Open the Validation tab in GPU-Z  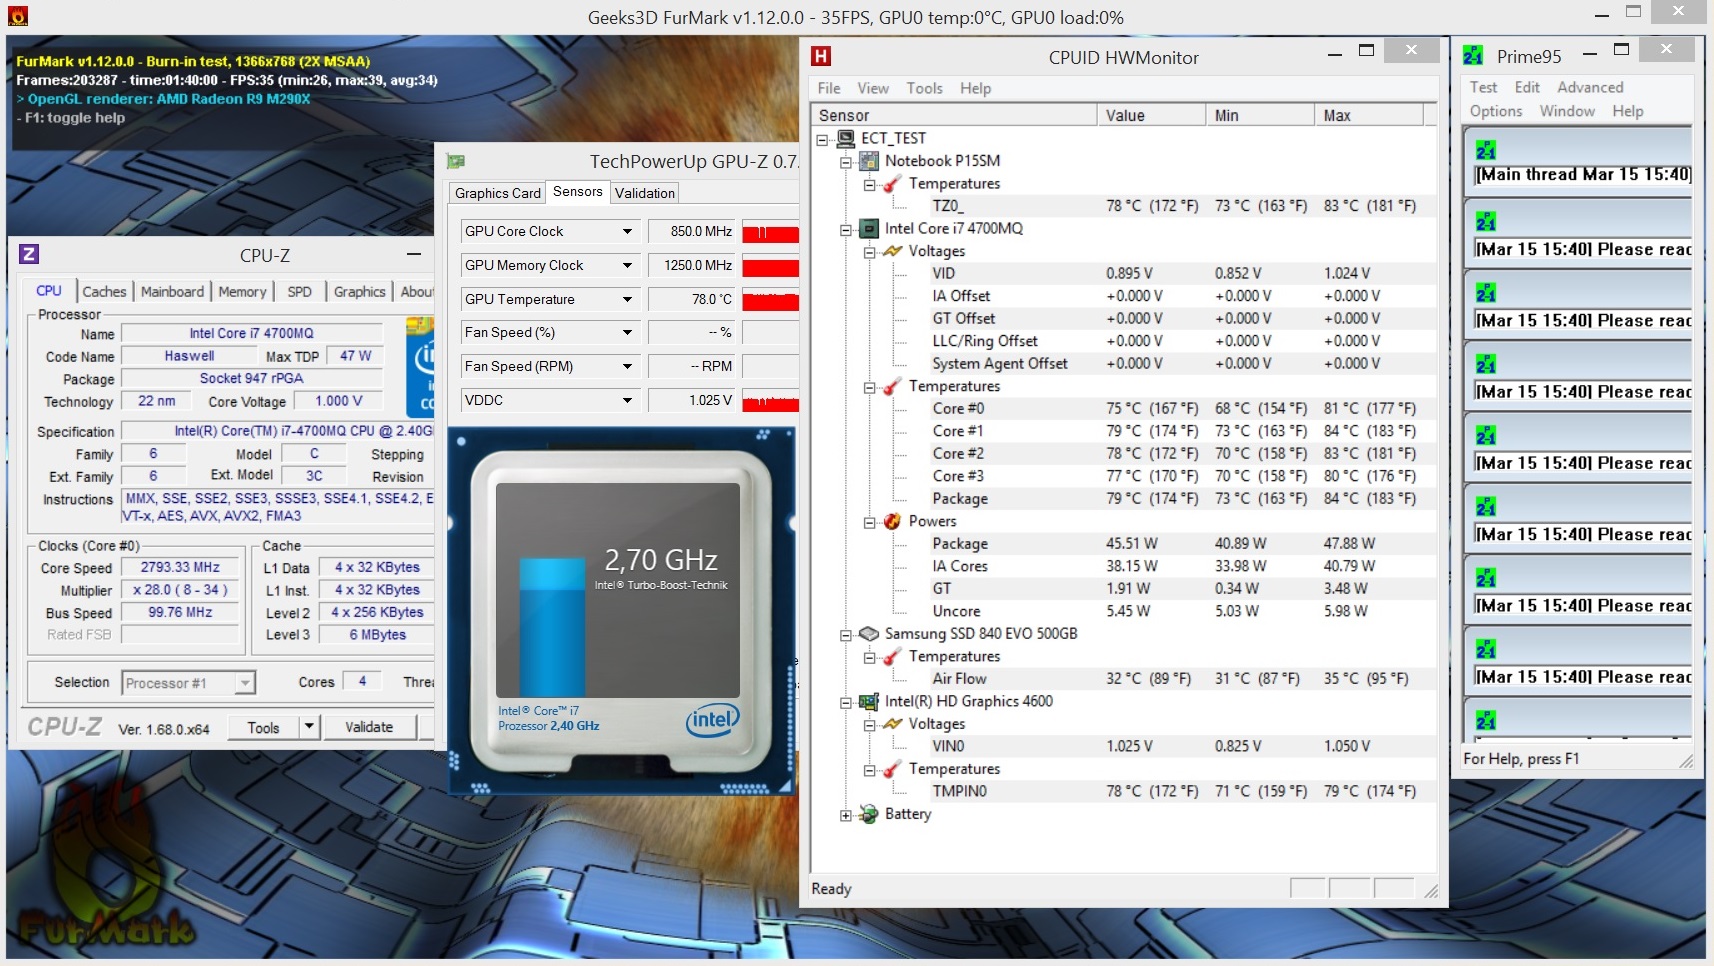pyautogui.click(x=644, y=193)
